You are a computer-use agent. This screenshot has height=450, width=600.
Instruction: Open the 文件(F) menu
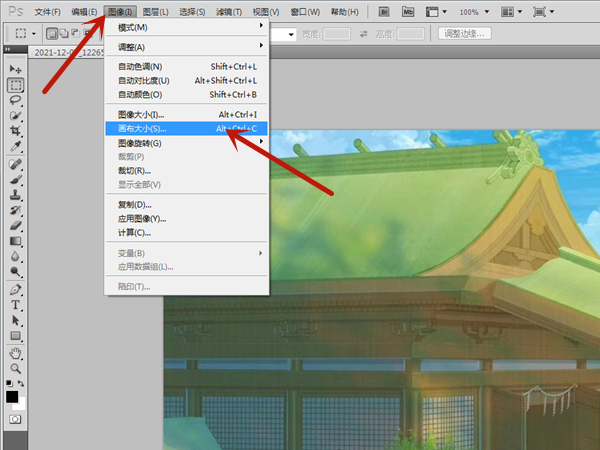(x=47, y=12)
